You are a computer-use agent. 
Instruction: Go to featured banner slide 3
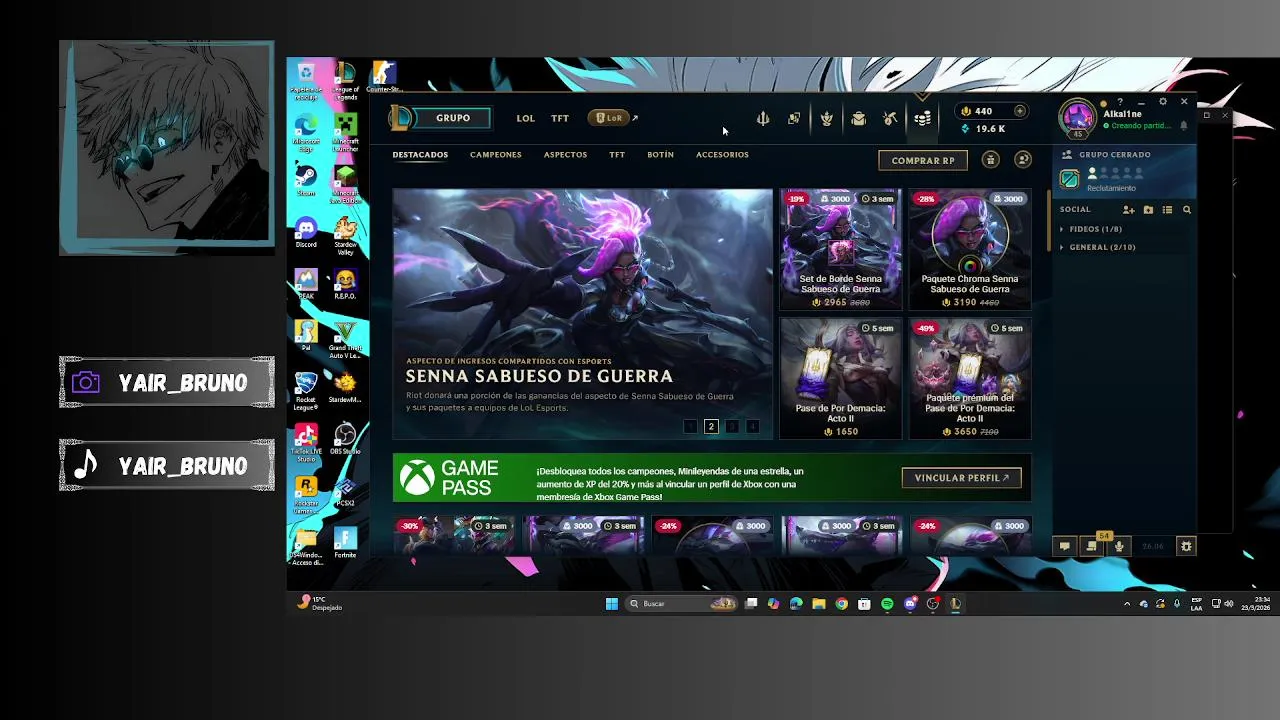coord(732,426)
